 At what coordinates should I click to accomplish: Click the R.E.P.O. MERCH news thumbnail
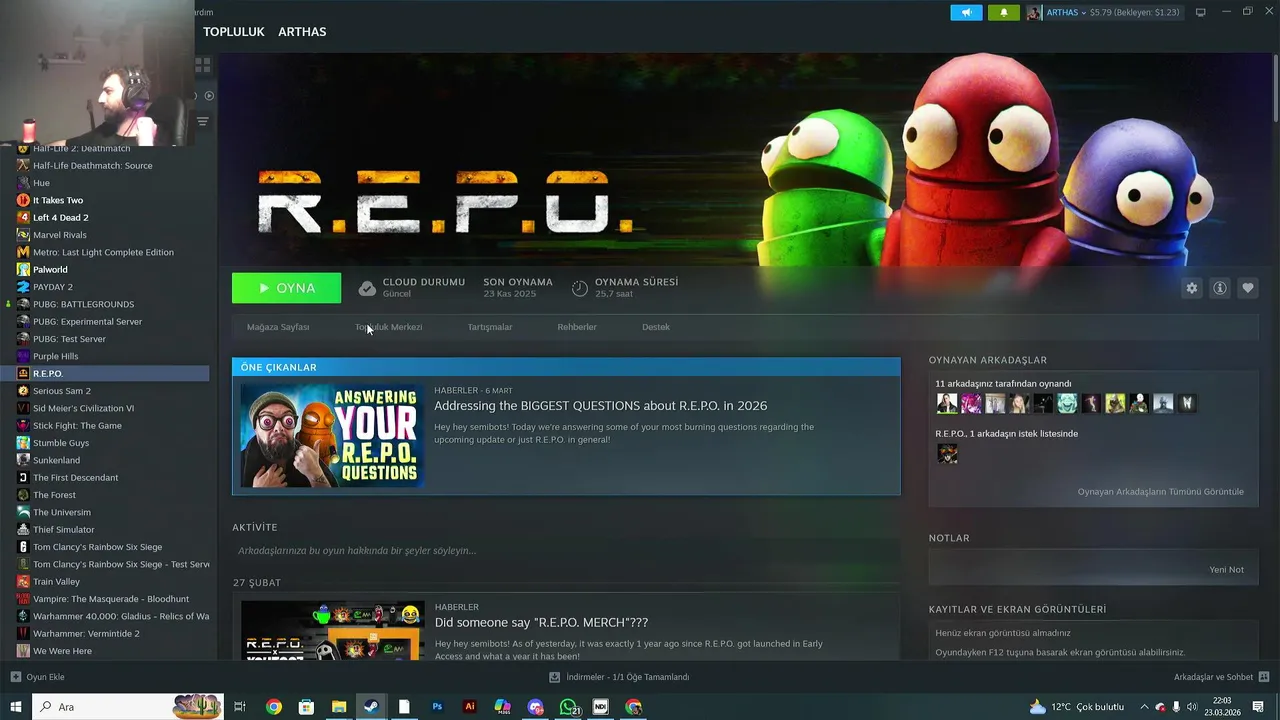pyautogui.click(x=332, y=630)
